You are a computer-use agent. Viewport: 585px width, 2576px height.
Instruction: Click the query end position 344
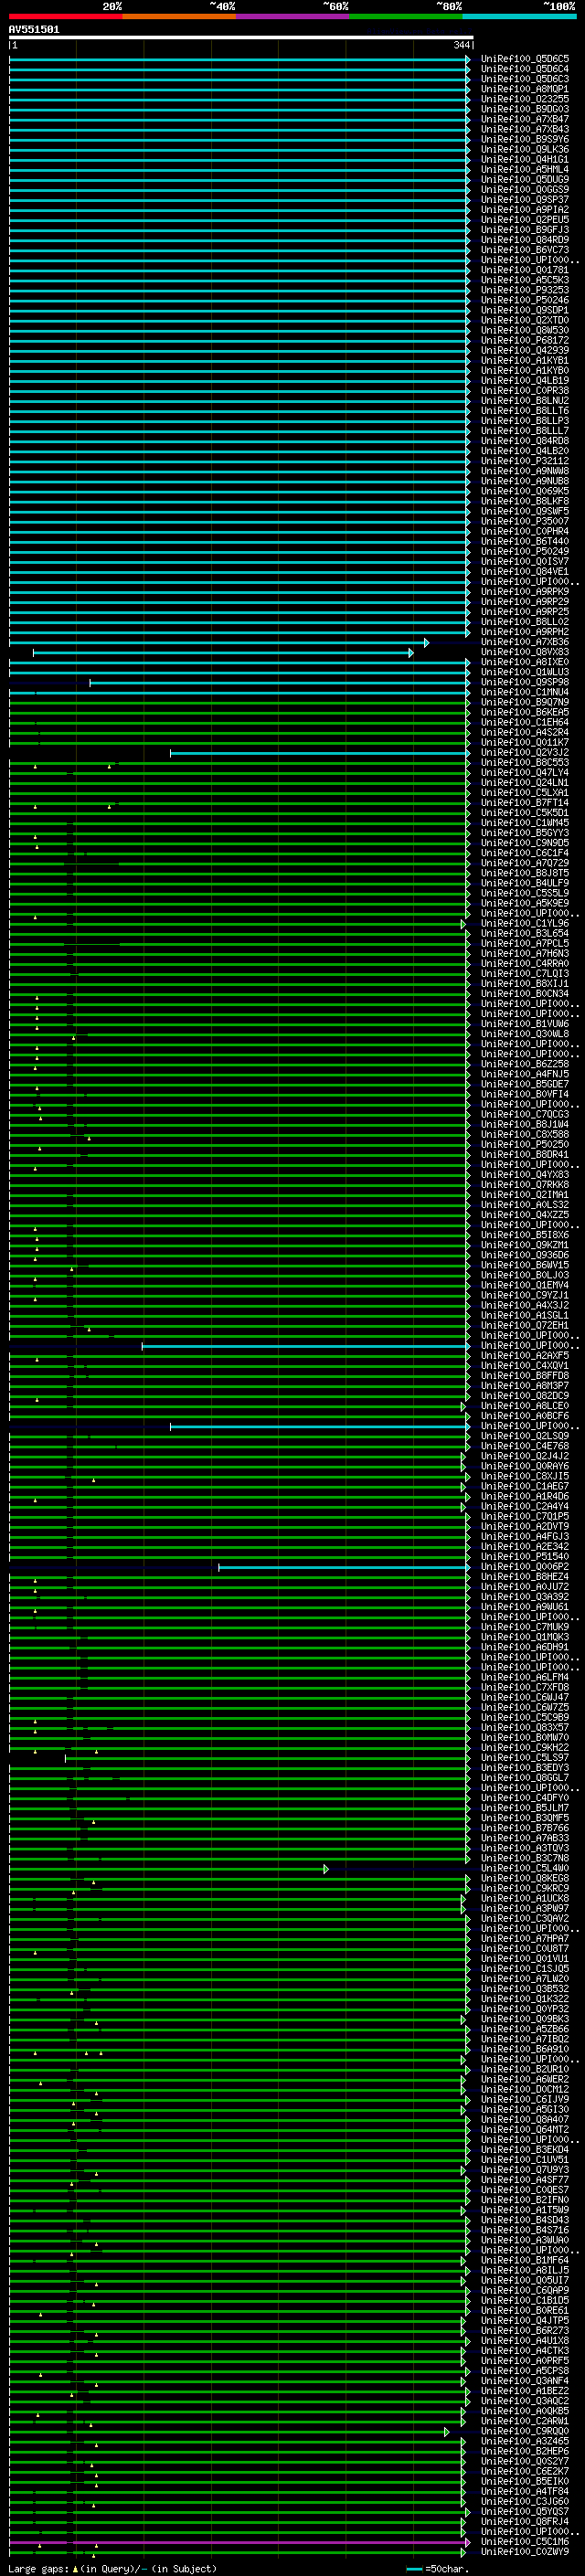(461, 45)
